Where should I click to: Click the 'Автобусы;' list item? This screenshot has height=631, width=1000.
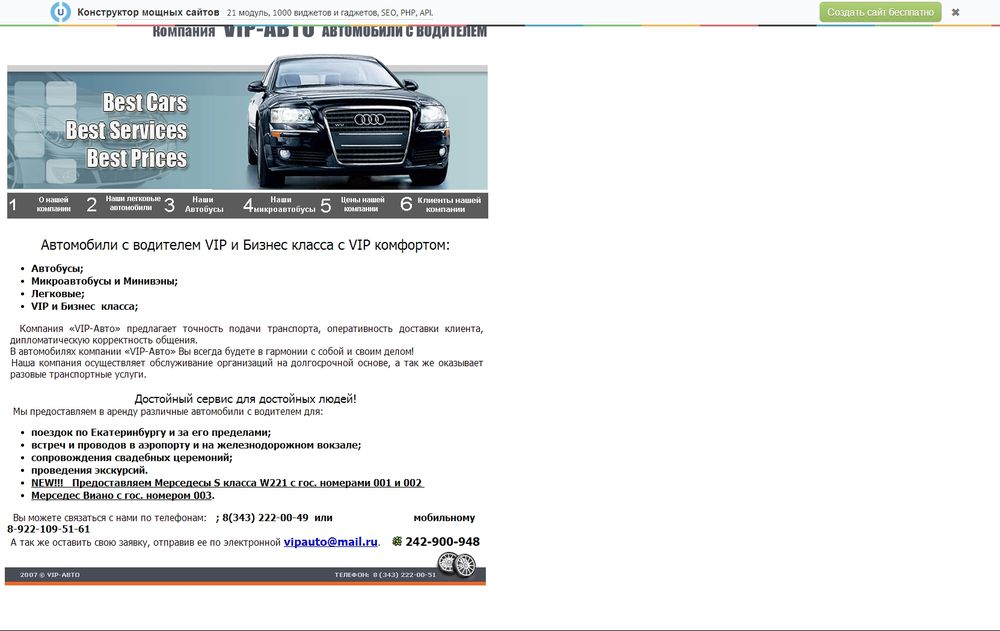57,269
